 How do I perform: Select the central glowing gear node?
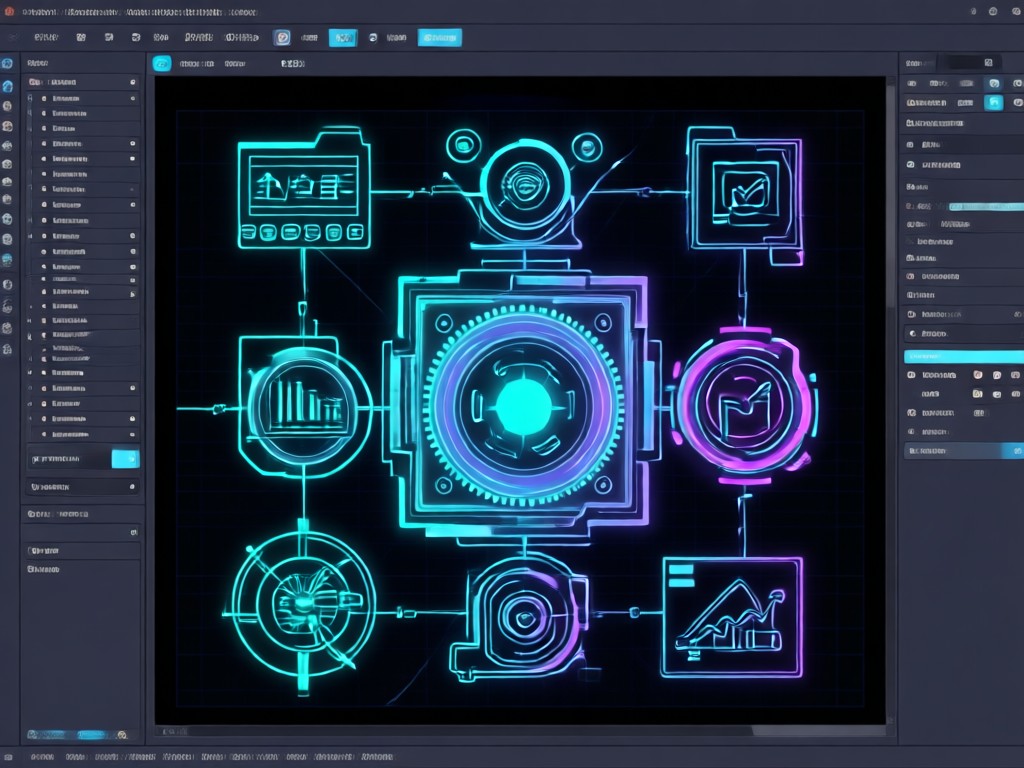pos(522,405)
